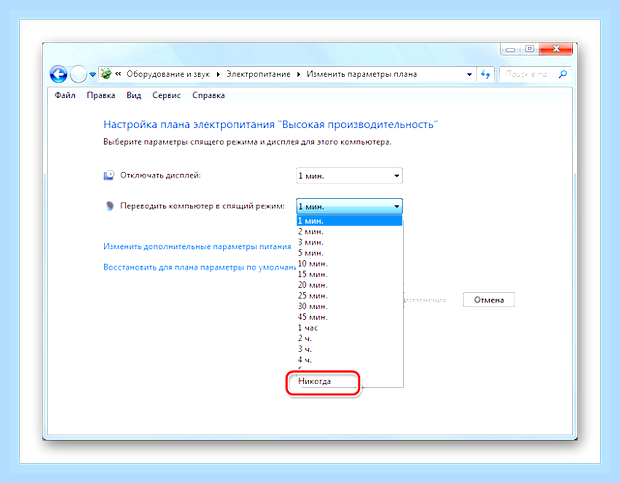Click Восстановить для плана параметры по умолчанию link
The image size is (620, 483).
pos(200,267)
